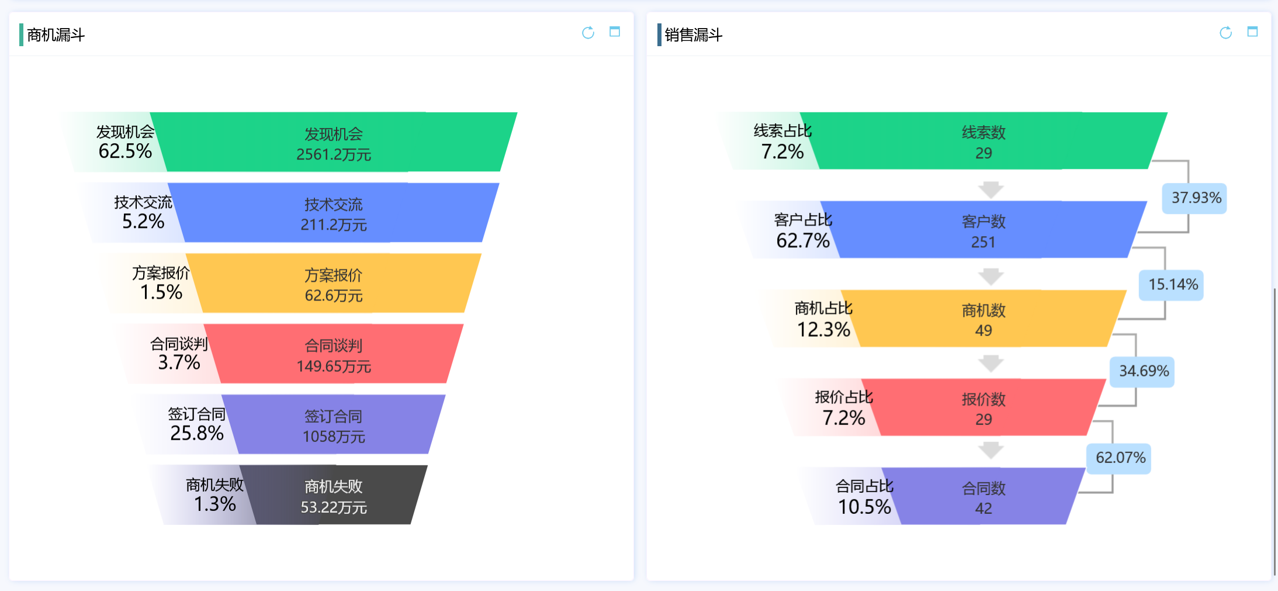Select the 客户数 251 funnel stage
Screen dimensions: 1278x591
(x=984, y=230)
